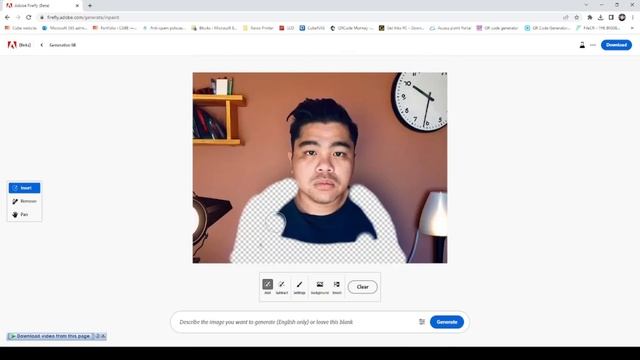This screenshot has width=640, height=360.
Task: Open the Access point Portal bookmark
Action: pyautogui.click(x=450, y=28)
